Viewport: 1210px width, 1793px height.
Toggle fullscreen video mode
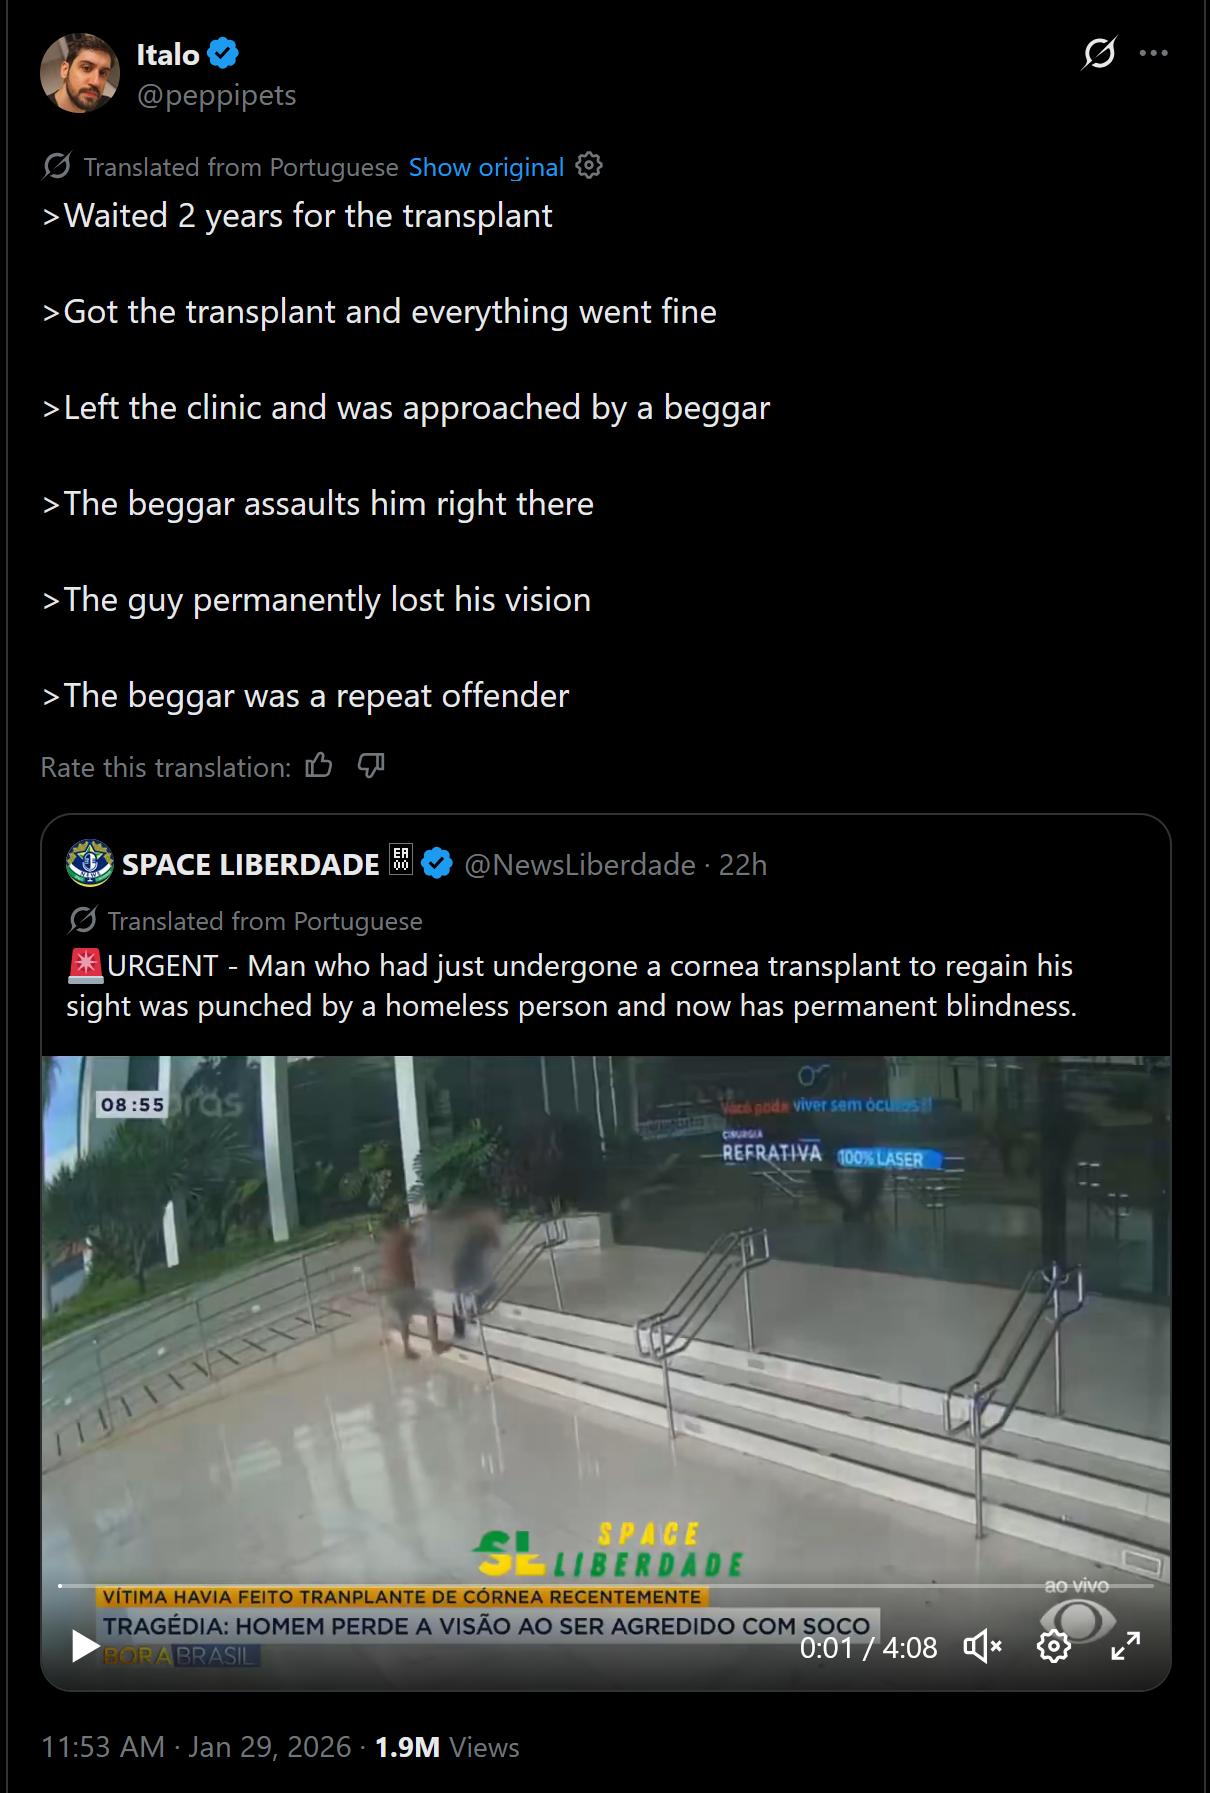click(1126, 1646)
